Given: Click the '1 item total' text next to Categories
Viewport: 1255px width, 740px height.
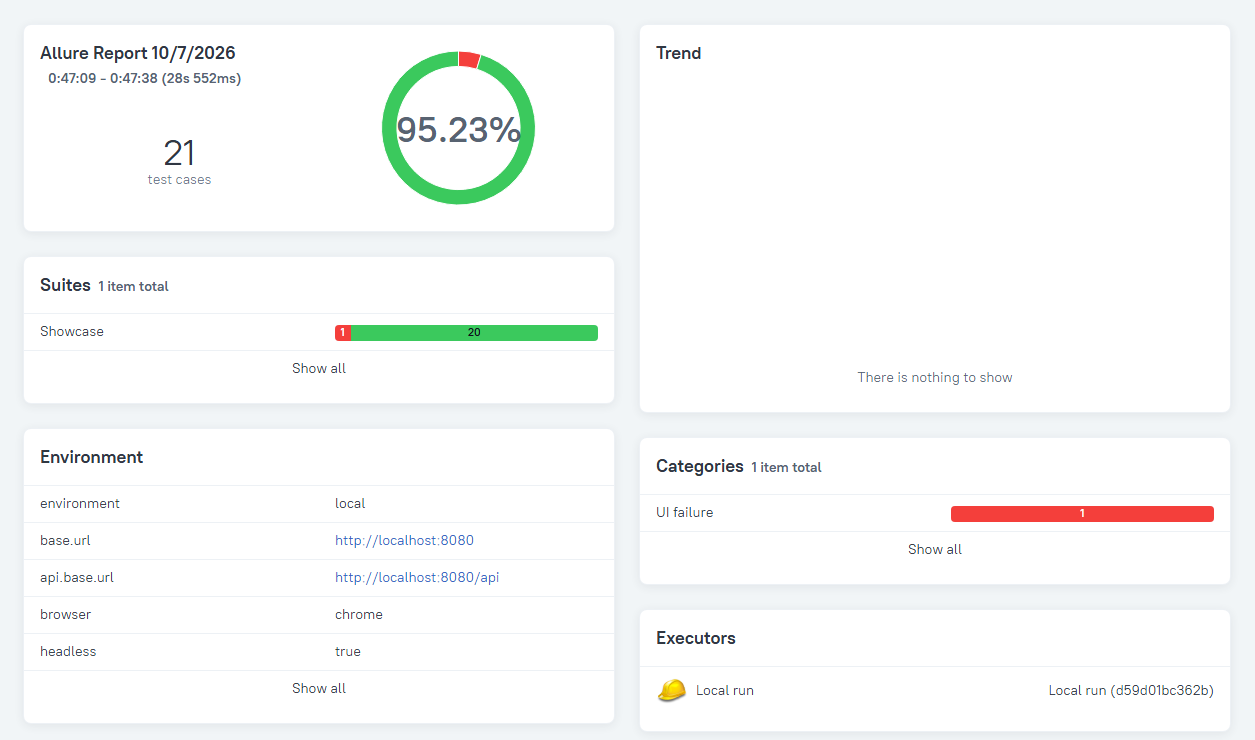Looking at the screenshot, I should pyautogui.click(x=786, y=467).
